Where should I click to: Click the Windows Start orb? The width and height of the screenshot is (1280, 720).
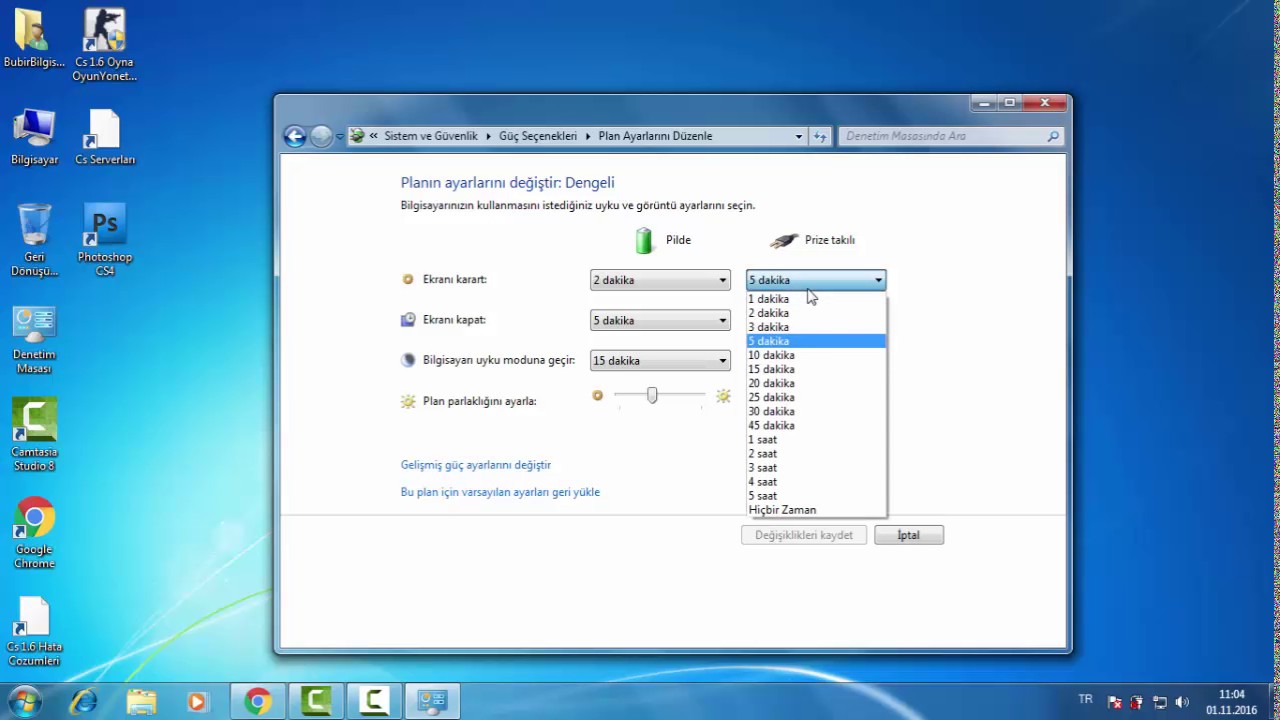click(x=24, y=701)
